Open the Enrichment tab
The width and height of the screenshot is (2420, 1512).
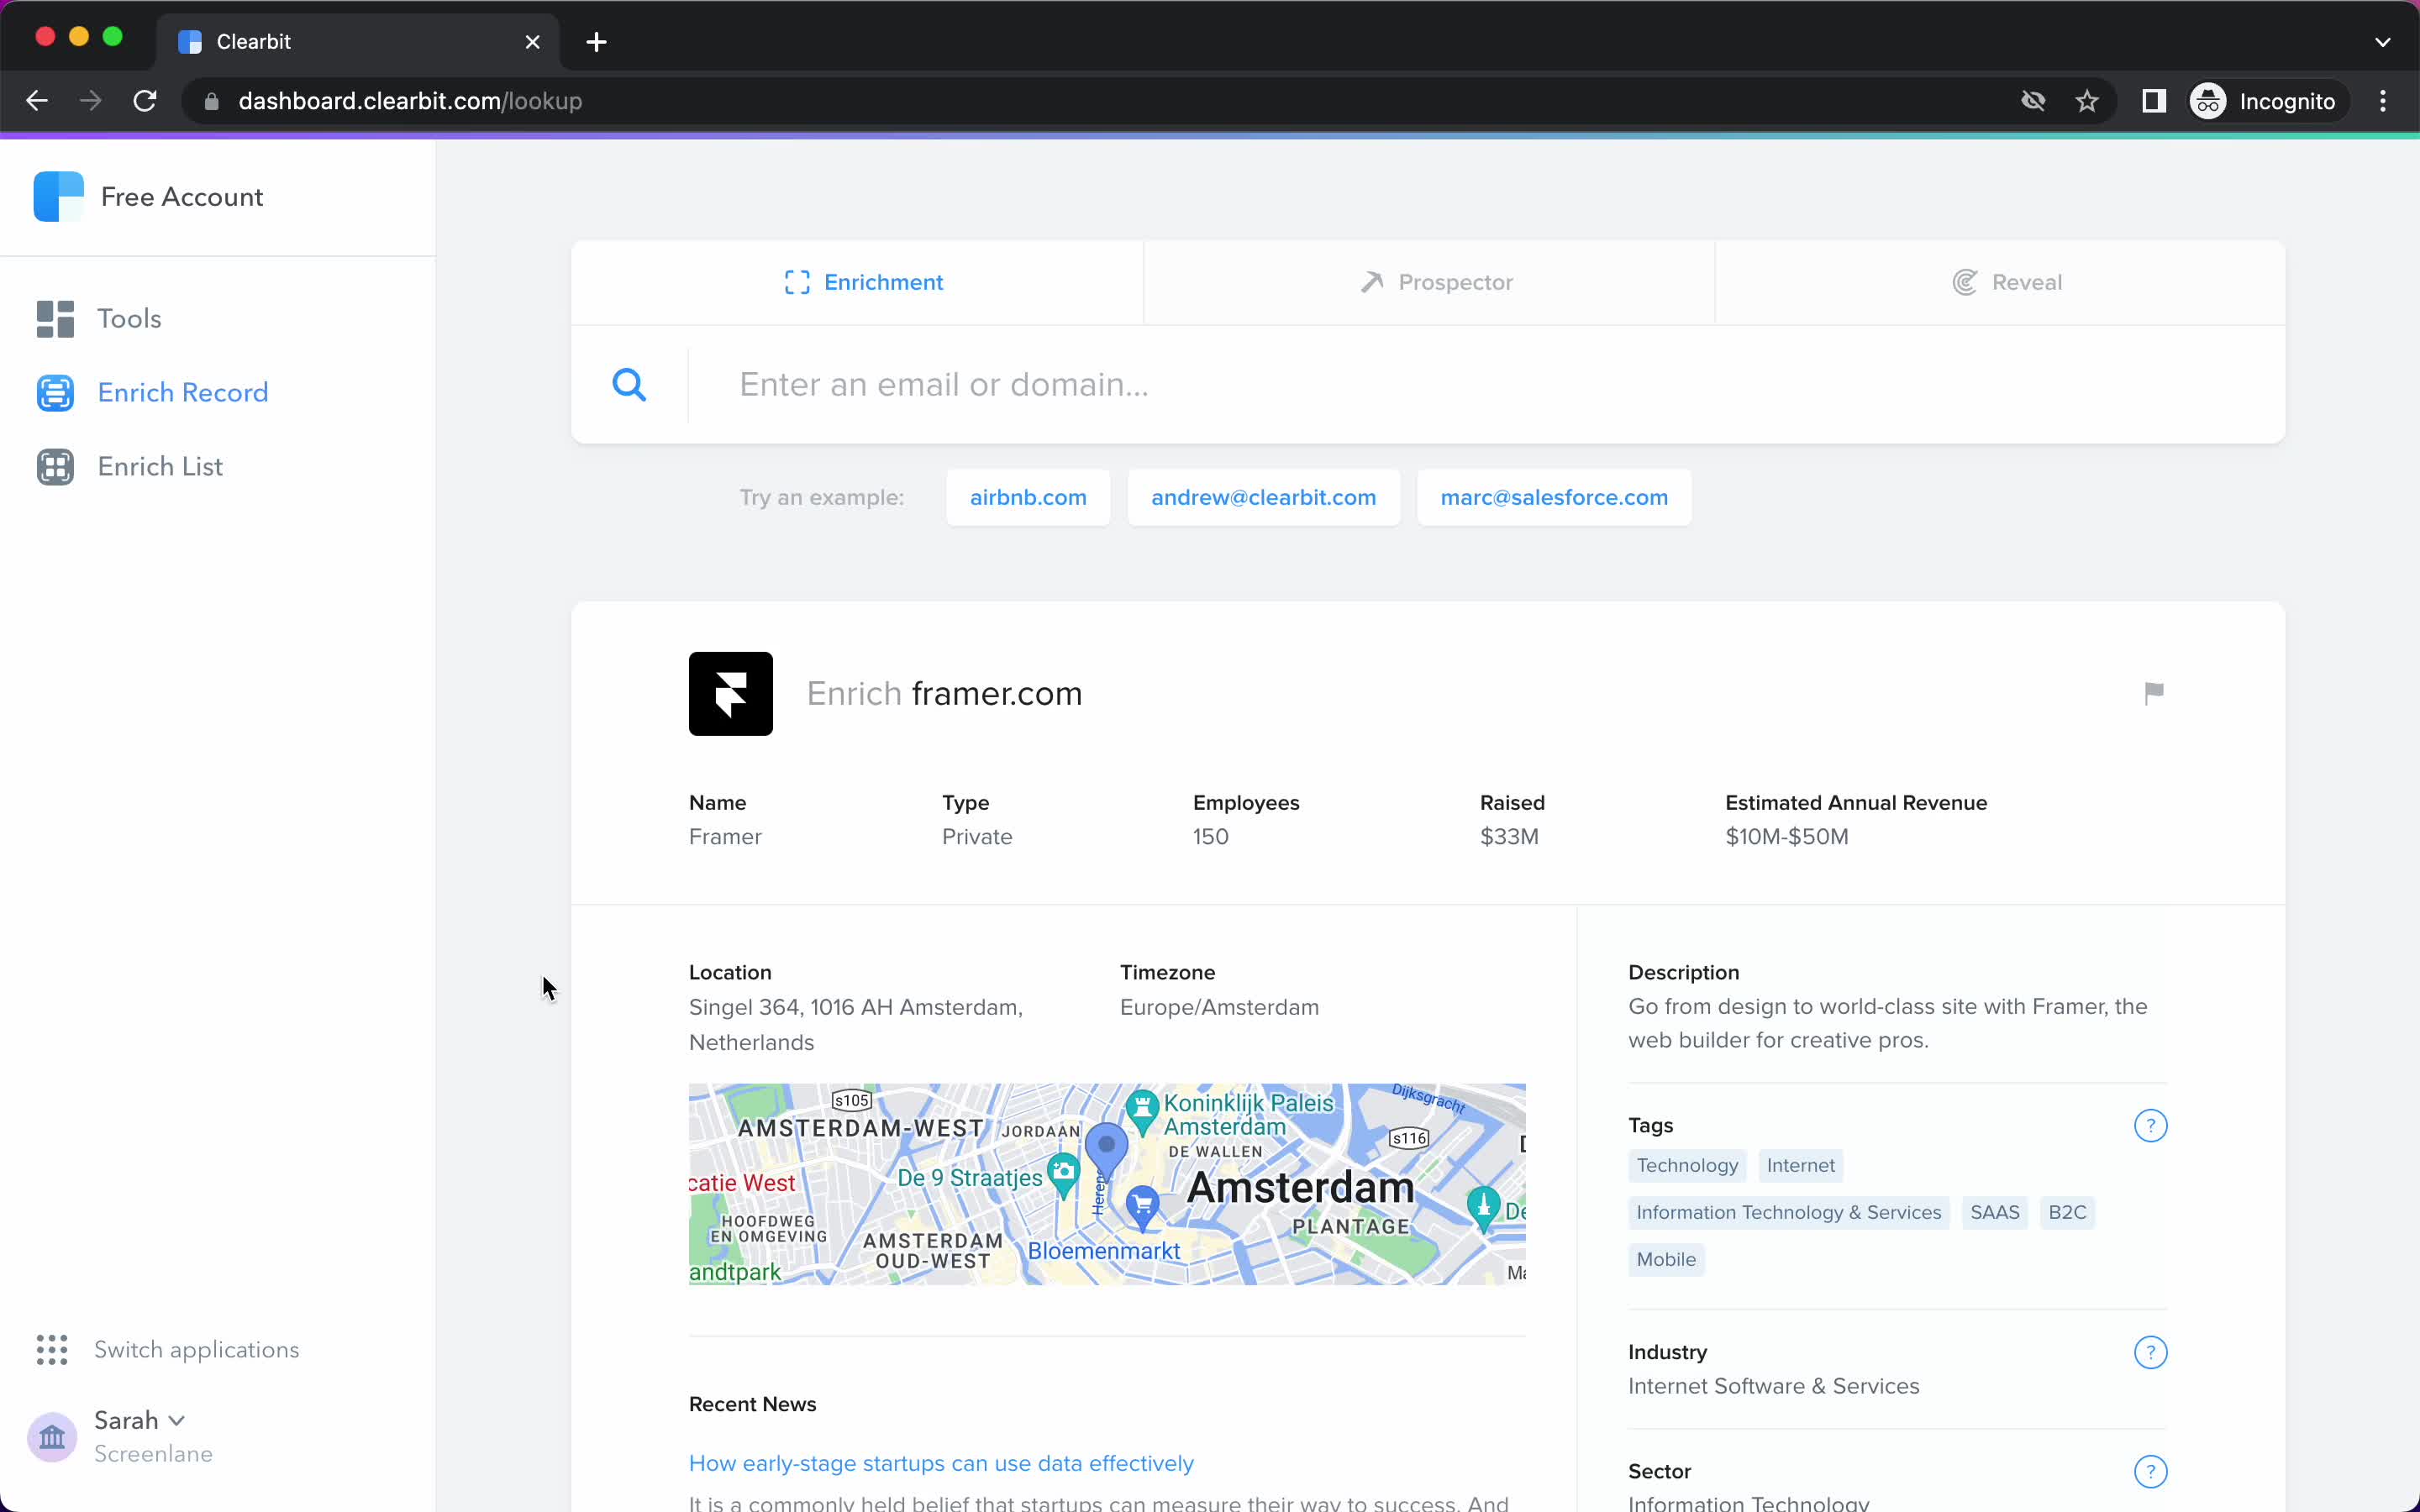[862, 282]
